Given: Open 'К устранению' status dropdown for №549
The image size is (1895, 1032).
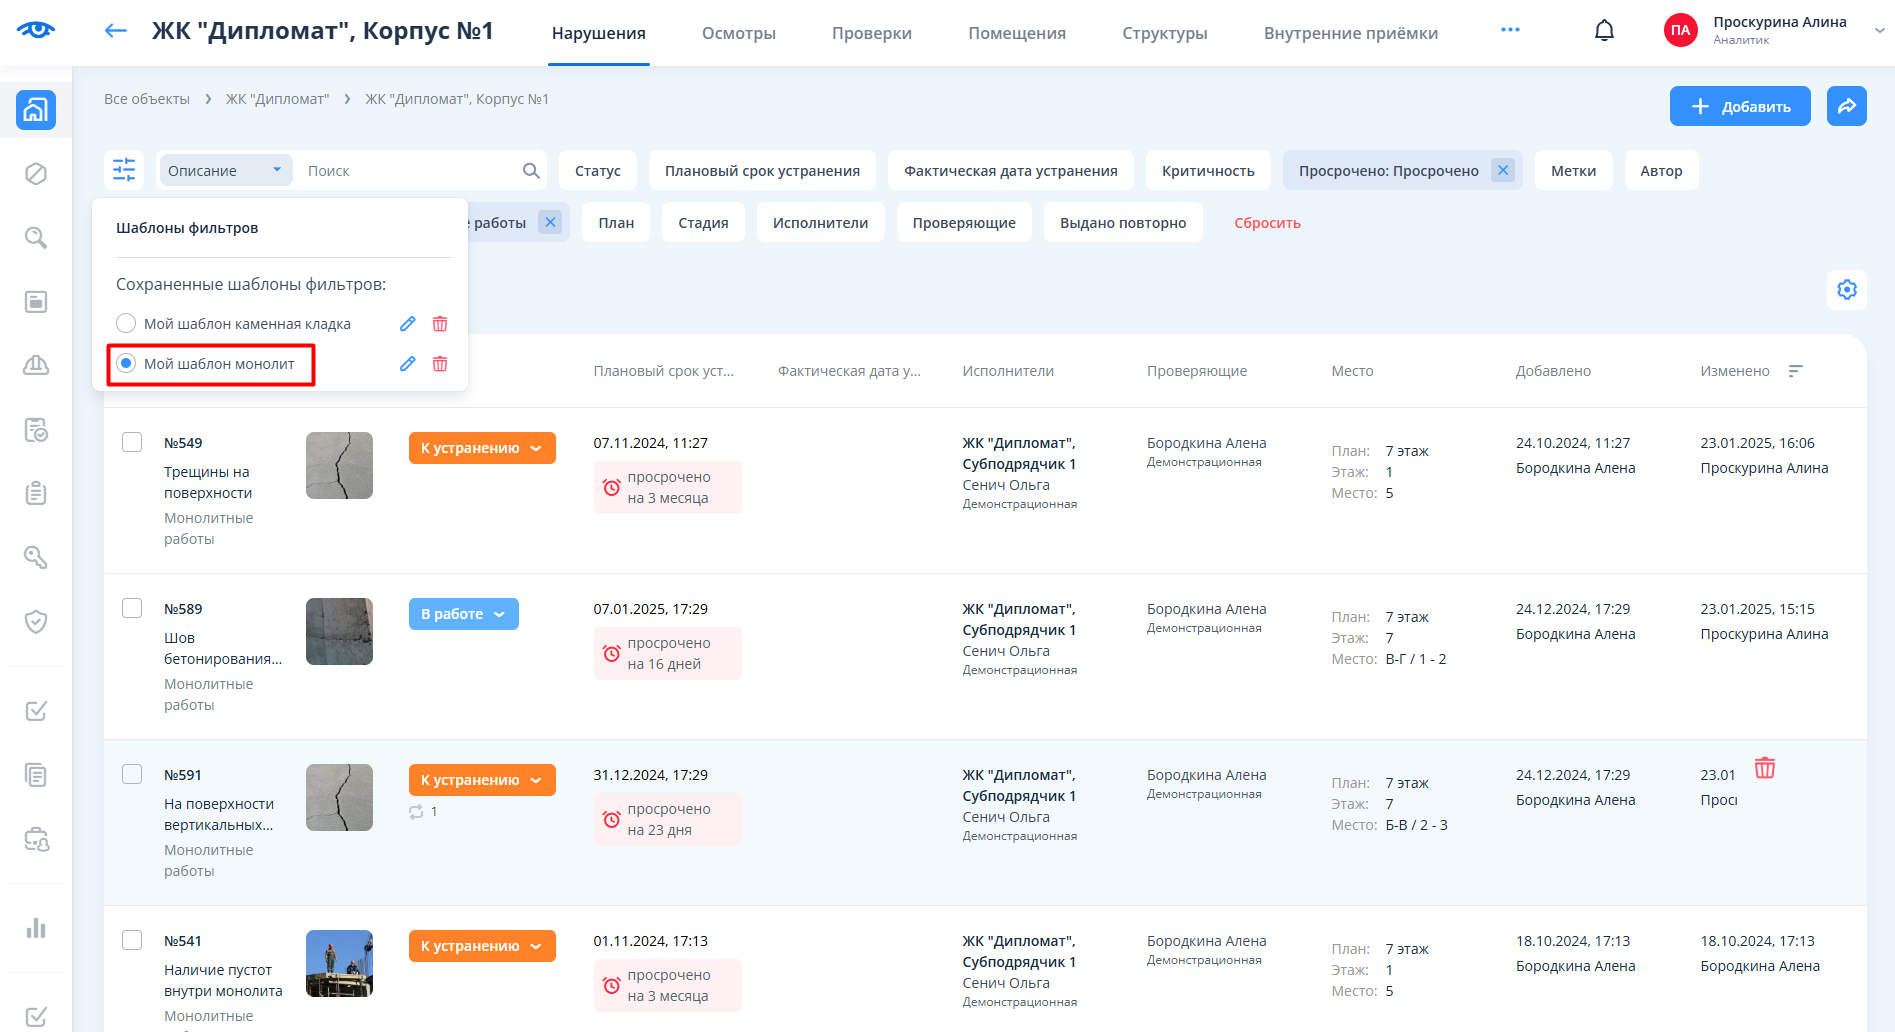Looking at the screenshot, I should pyautogui.click(x=481, y=448).
